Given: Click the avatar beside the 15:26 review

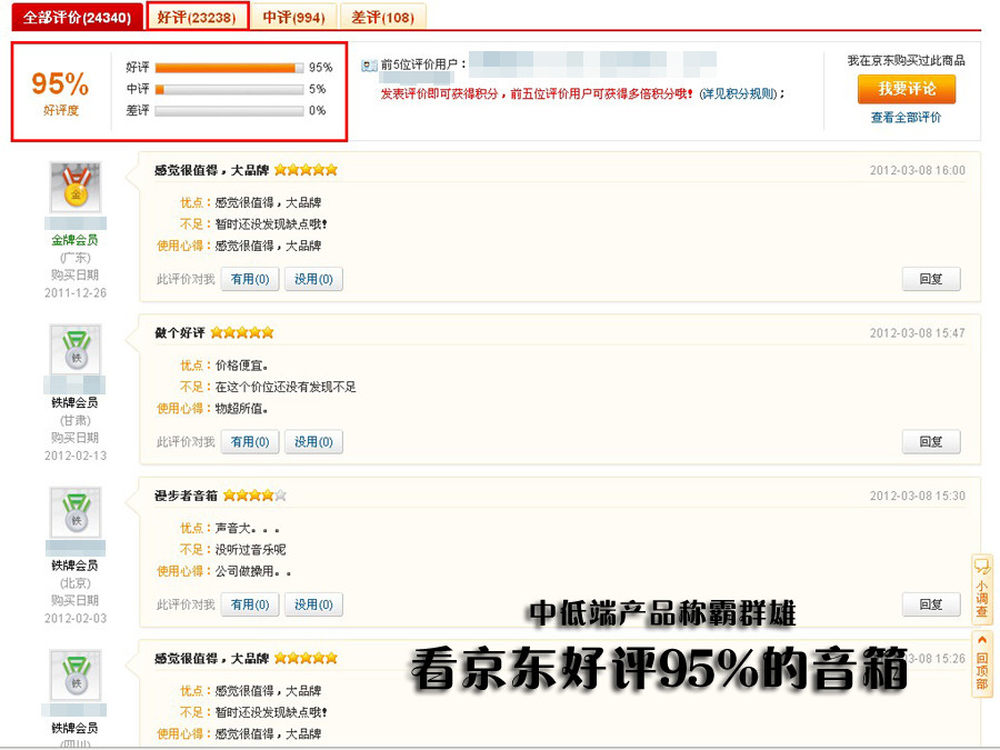Looking at the screenshot, I should 76,675.
